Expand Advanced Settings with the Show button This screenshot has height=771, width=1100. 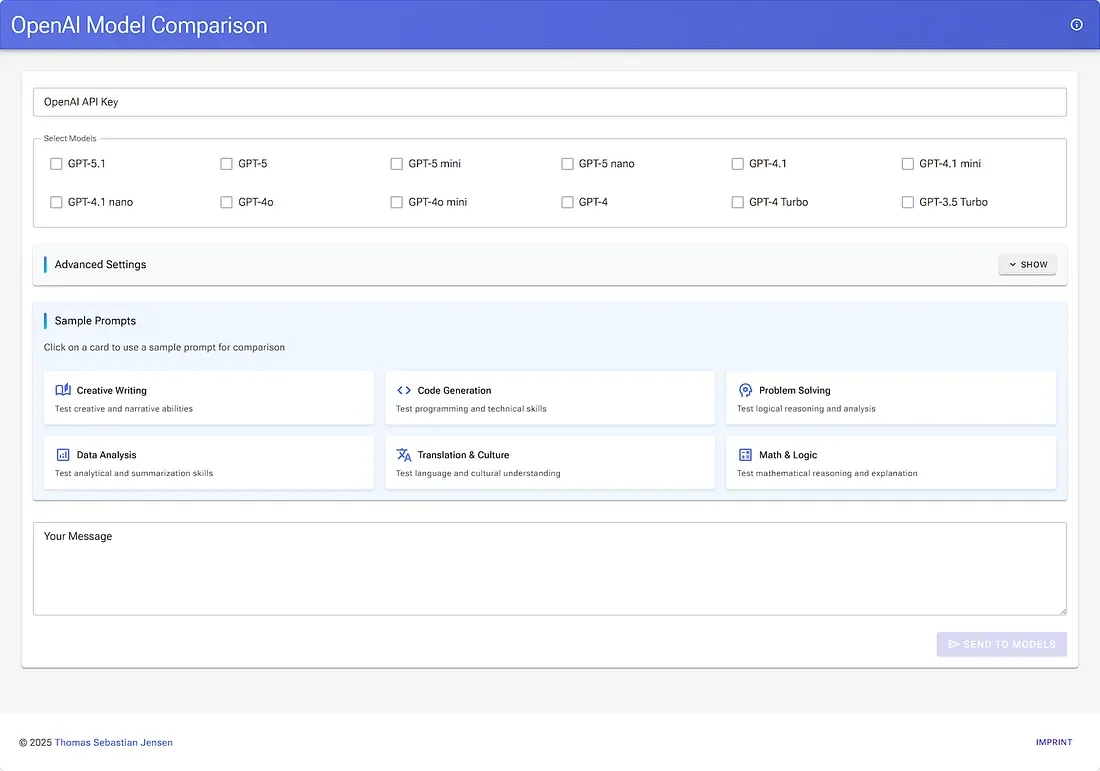click(1027, 264)
